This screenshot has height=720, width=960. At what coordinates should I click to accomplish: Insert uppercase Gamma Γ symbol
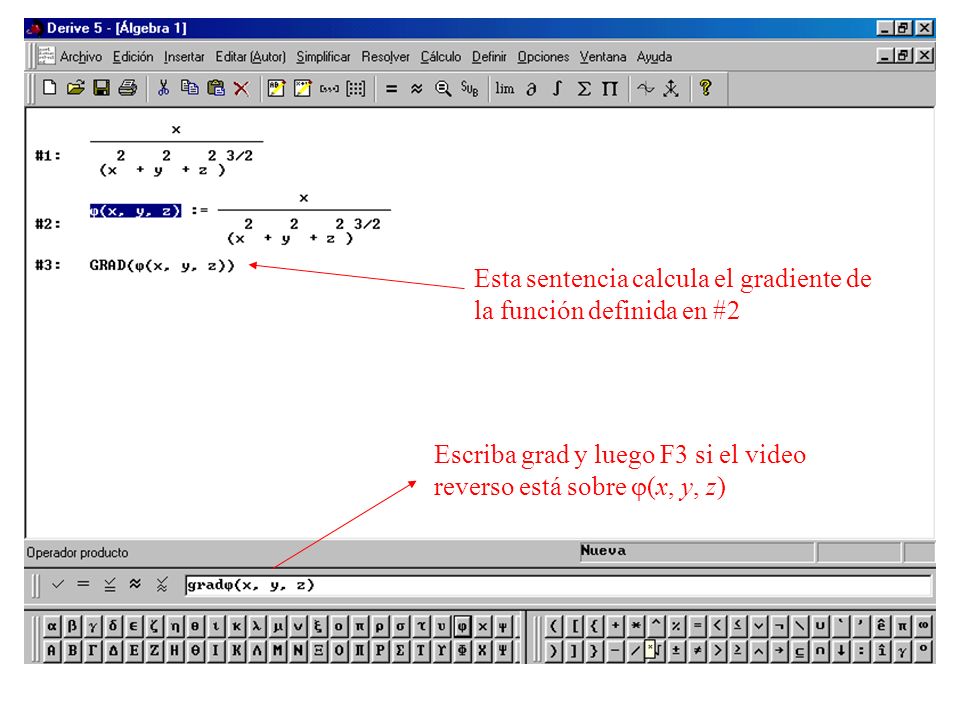(x=92, y=650)
